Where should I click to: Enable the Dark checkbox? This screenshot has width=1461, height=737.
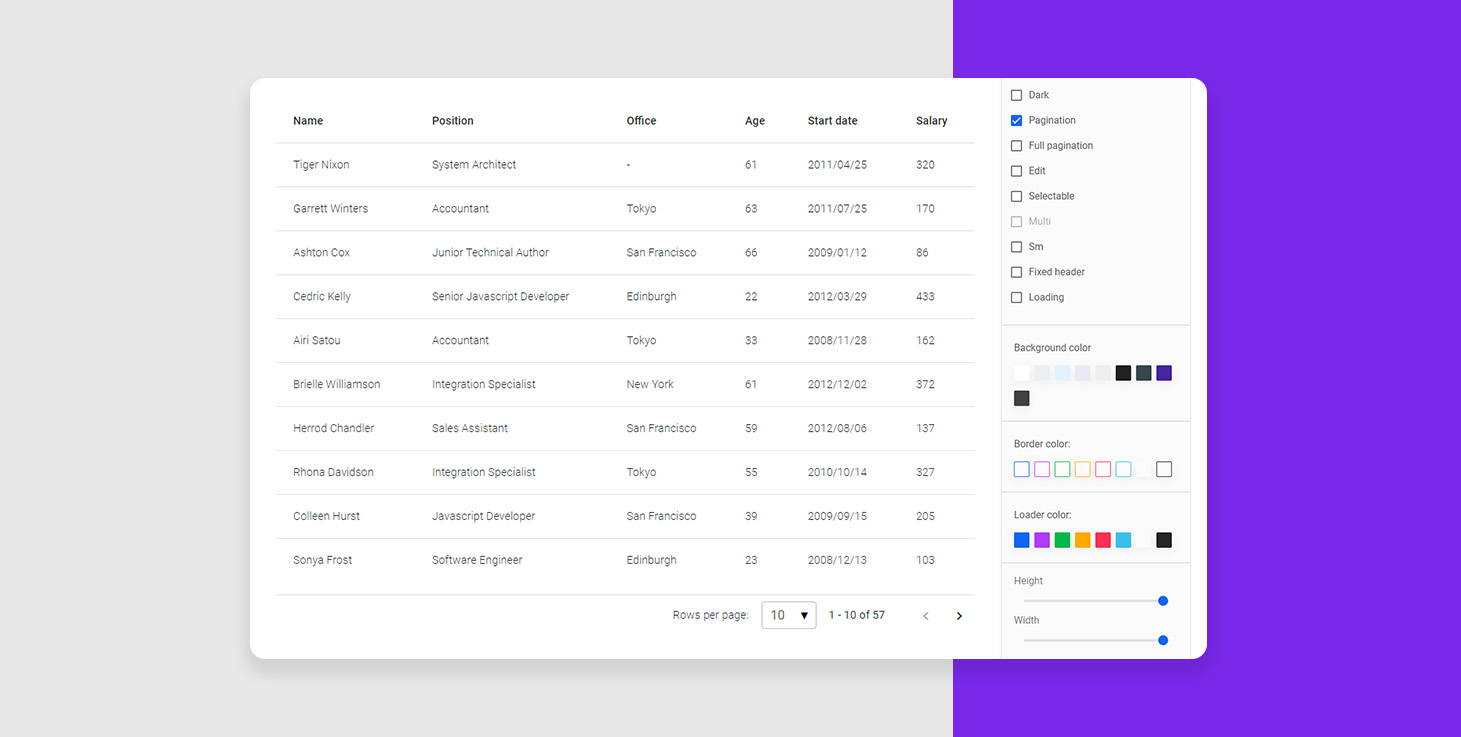click(x=1017, y=95)
